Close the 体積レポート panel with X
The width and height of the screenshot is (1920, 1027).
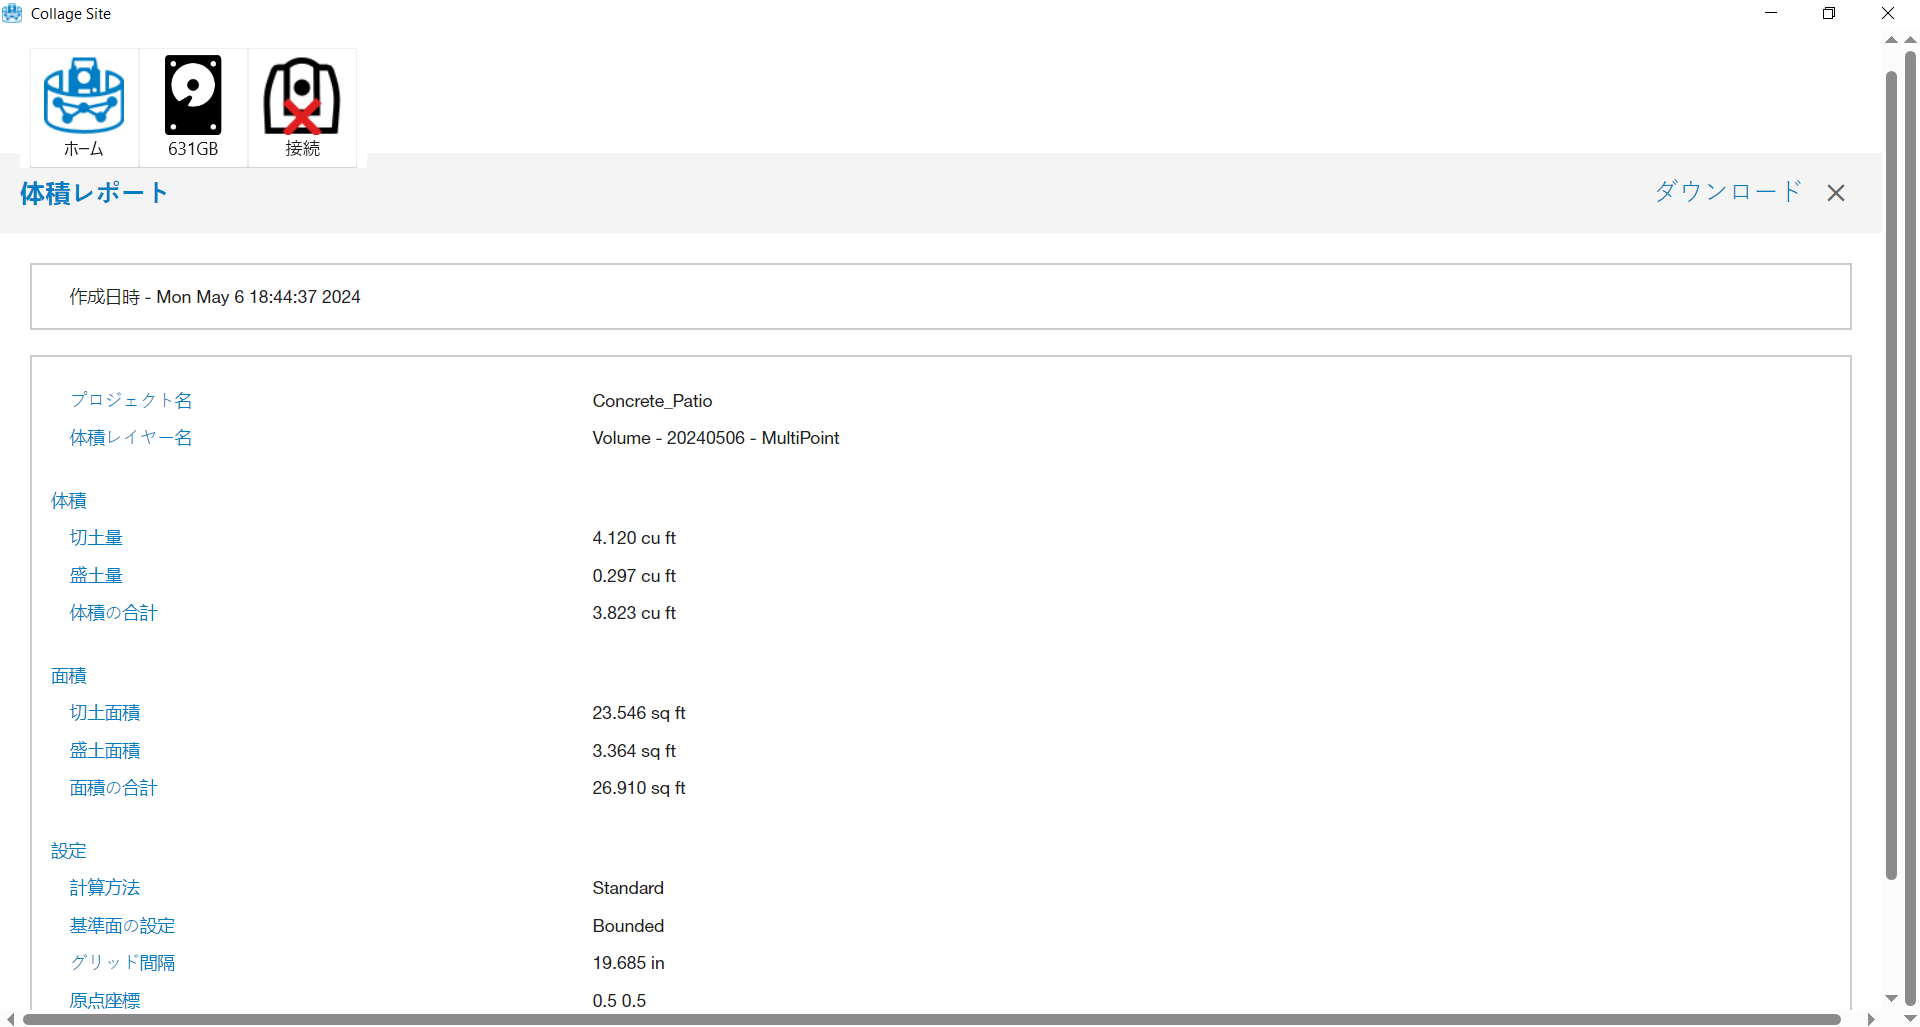click(1835, 193)
